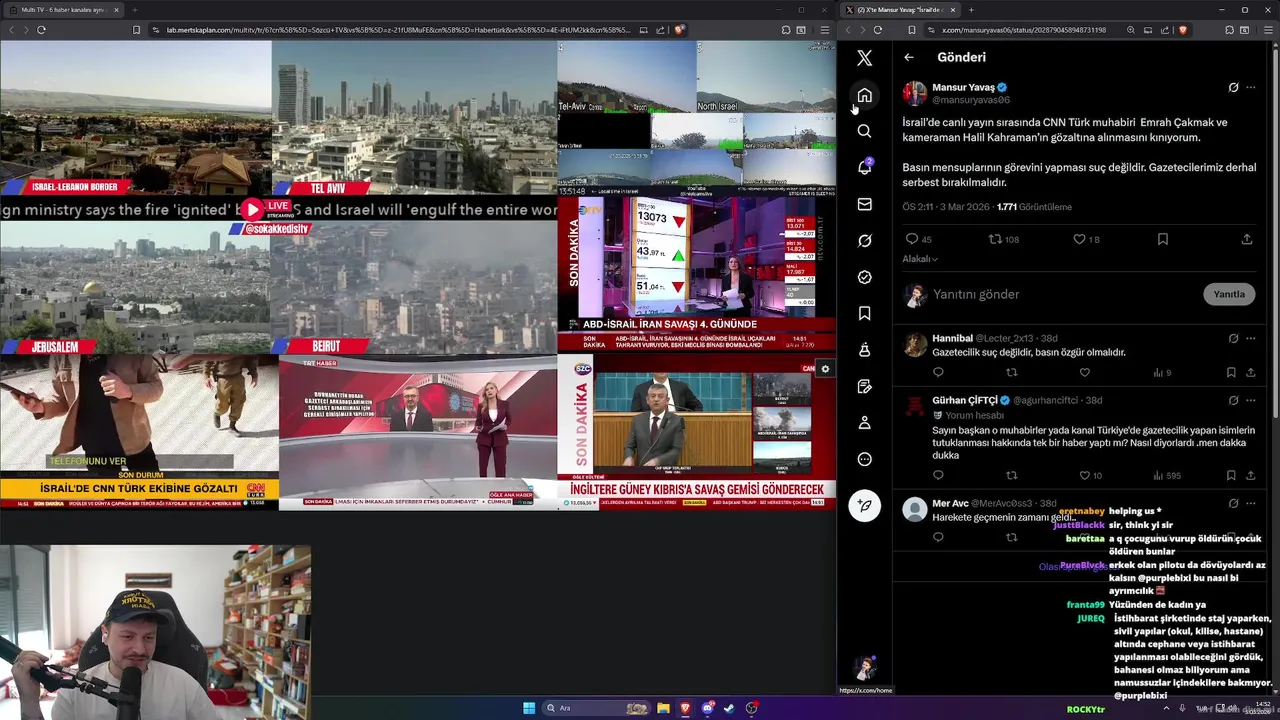Open more options on Mer Avc reply
The width and height of the screenshot is (1280, 720).
[1250, 503]
